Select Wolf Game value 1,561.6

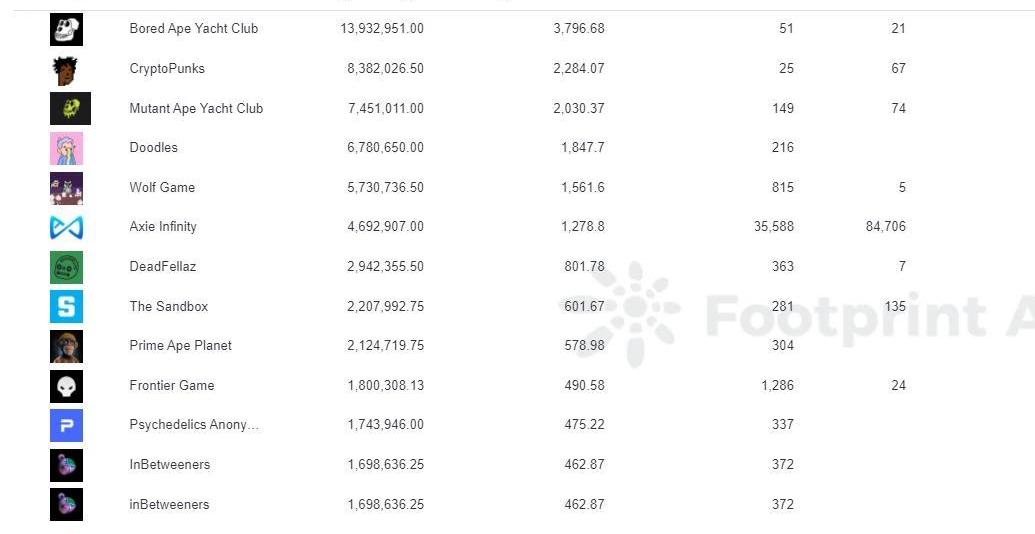(x=583, y=187)
